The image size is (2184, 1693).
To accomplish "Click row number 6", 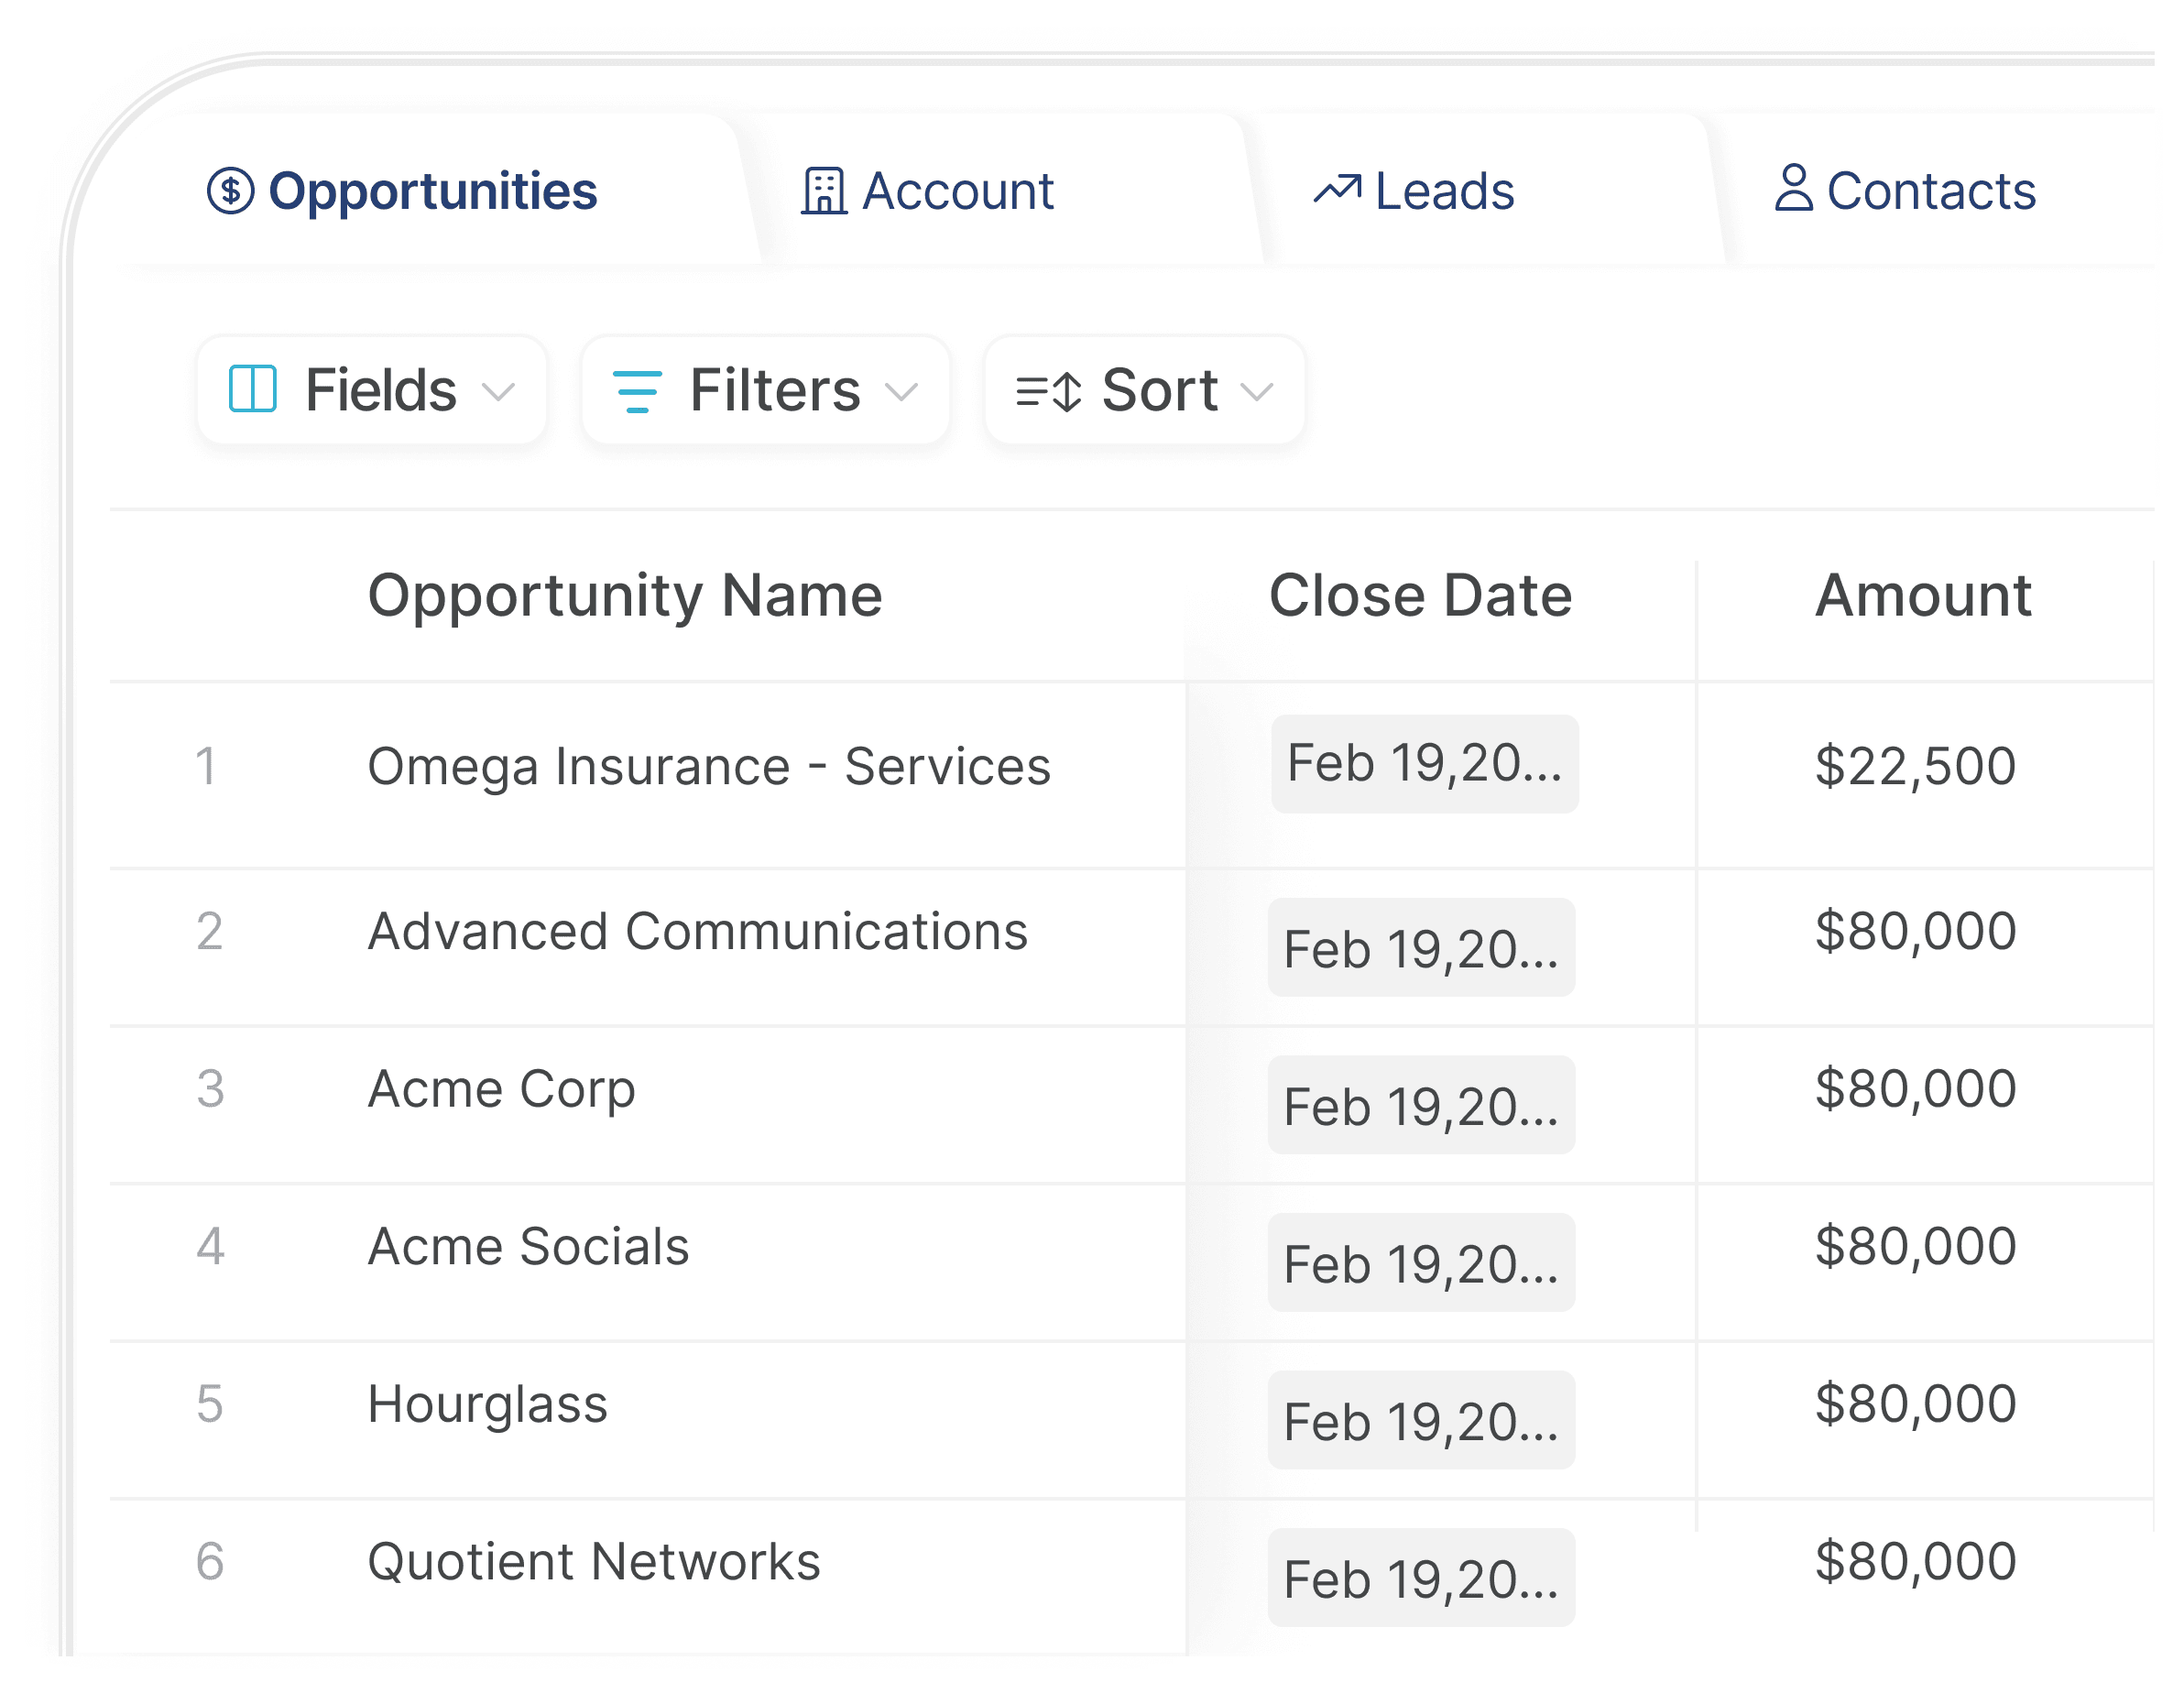I will 210,1562.
